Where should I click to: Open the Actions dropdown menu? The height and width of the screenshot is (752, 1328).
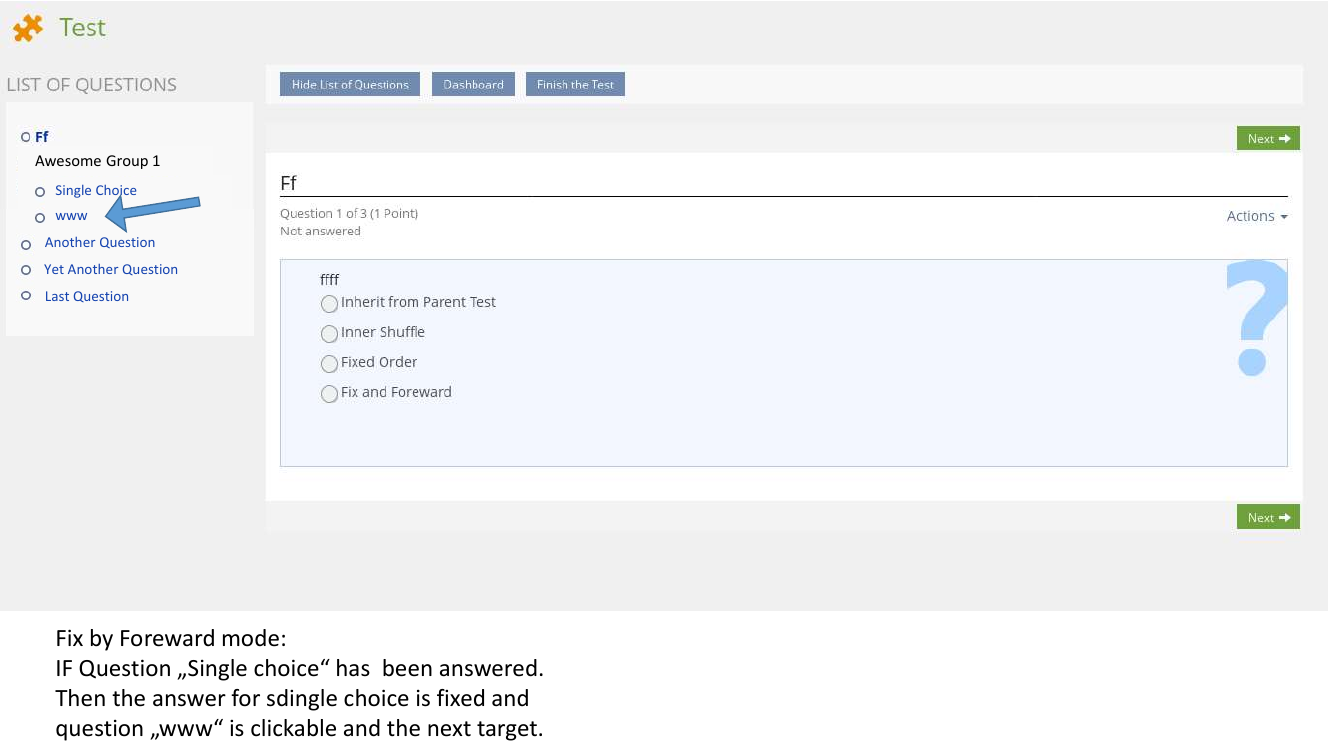pyautogui.click(x=1257, y=216)
